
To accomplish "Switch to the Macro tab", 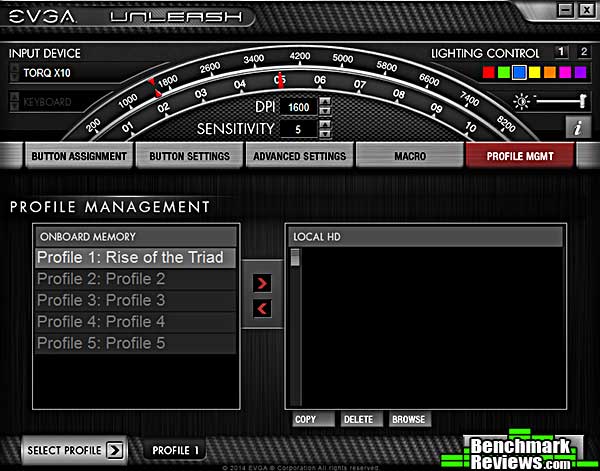I will 410,156.
